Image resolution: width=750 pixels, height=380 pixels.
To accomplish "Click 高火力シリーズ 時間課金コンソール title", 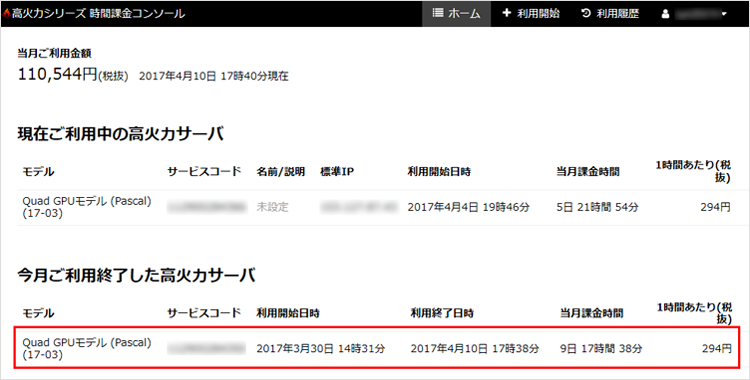I will click(x=98, y=14).
